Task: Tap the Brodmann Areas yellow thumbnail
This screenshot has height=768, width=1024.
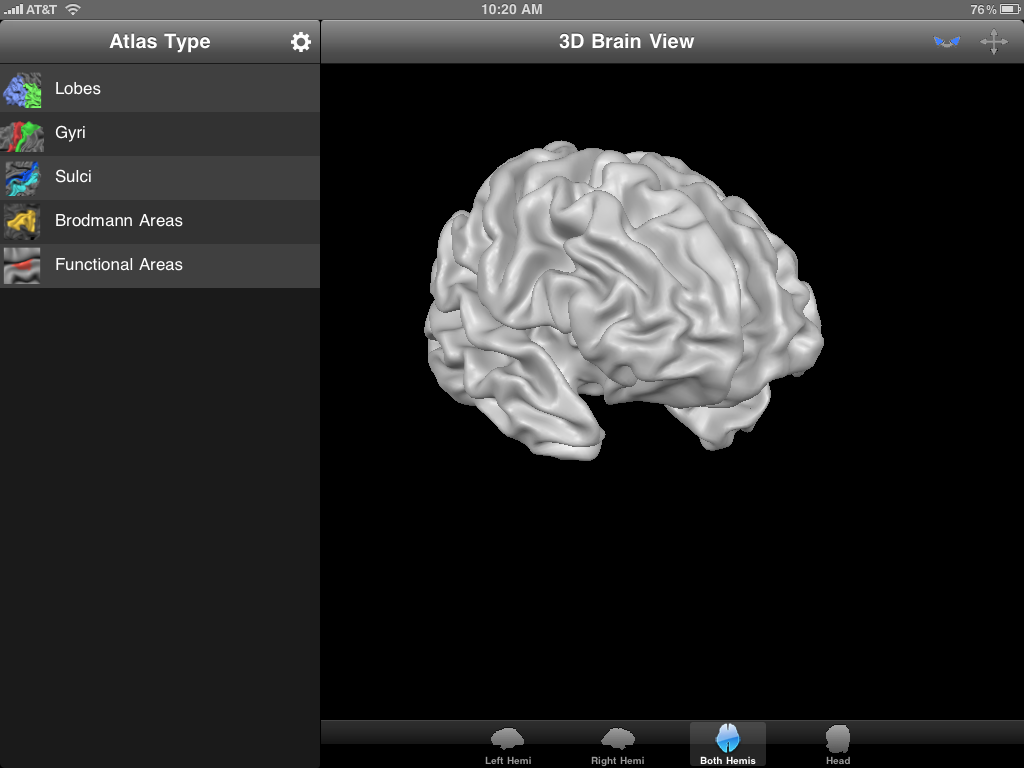Action: click(22, 221)
